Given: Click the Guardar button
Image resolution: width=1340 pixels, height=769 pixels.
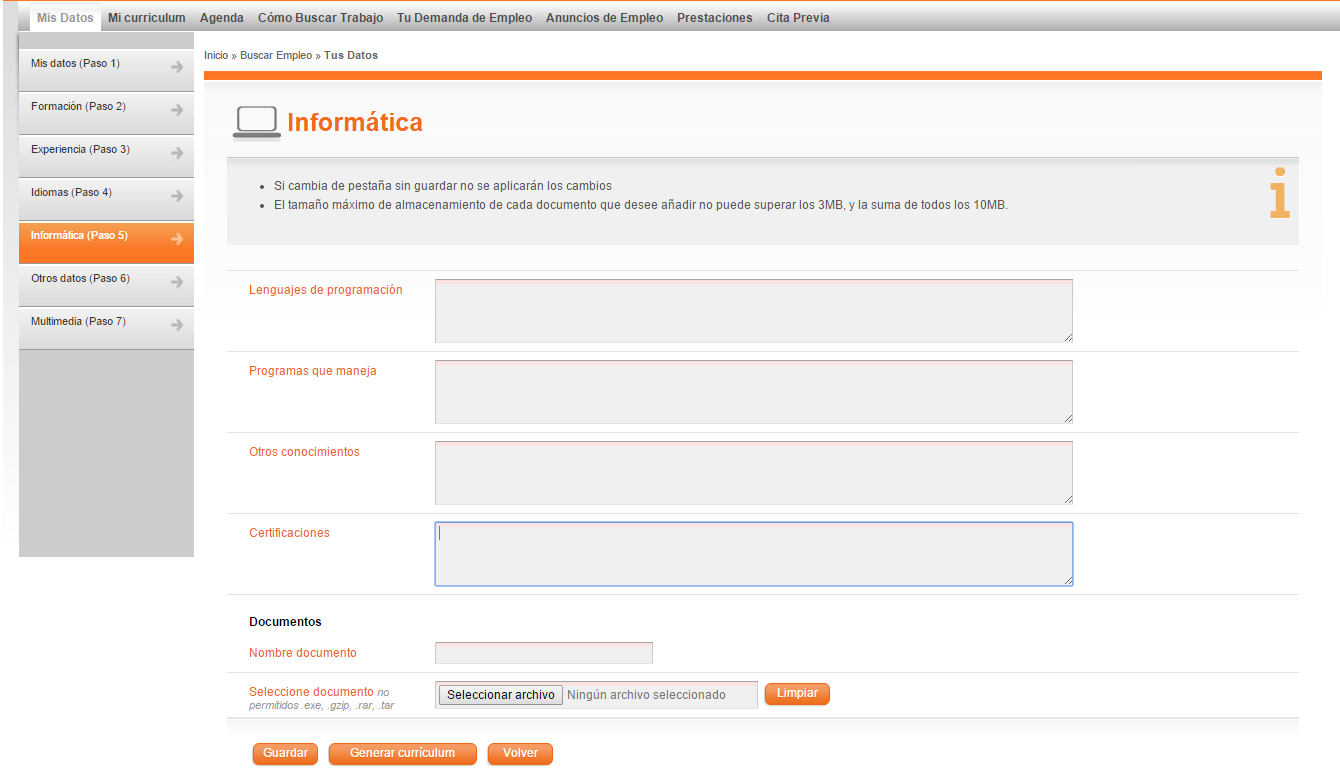Looking at the screenshot, I should pyautogui.click(x=284, y=753).
